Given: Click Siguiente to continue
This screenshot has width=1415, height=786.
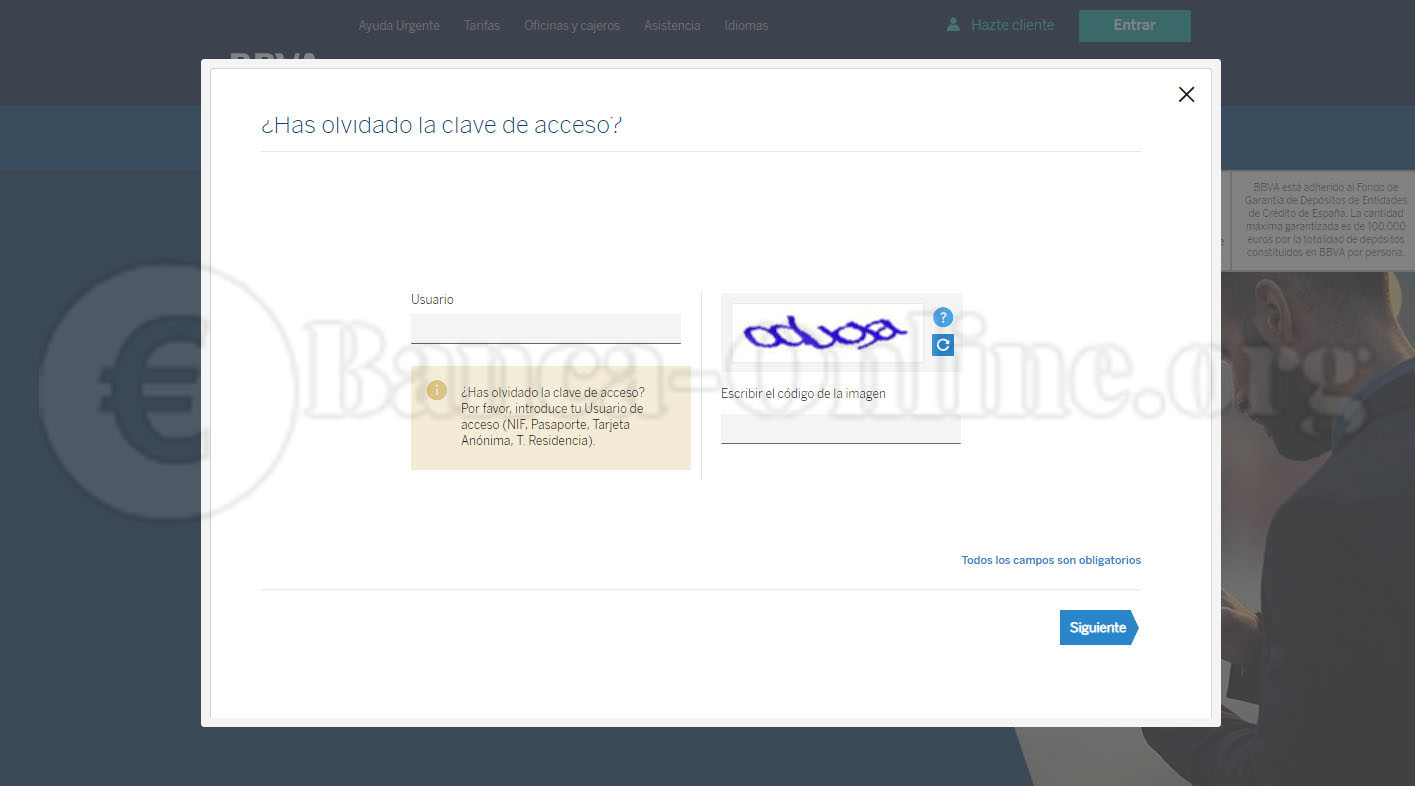Looking at the screenshot, I should click(1096, 627).
